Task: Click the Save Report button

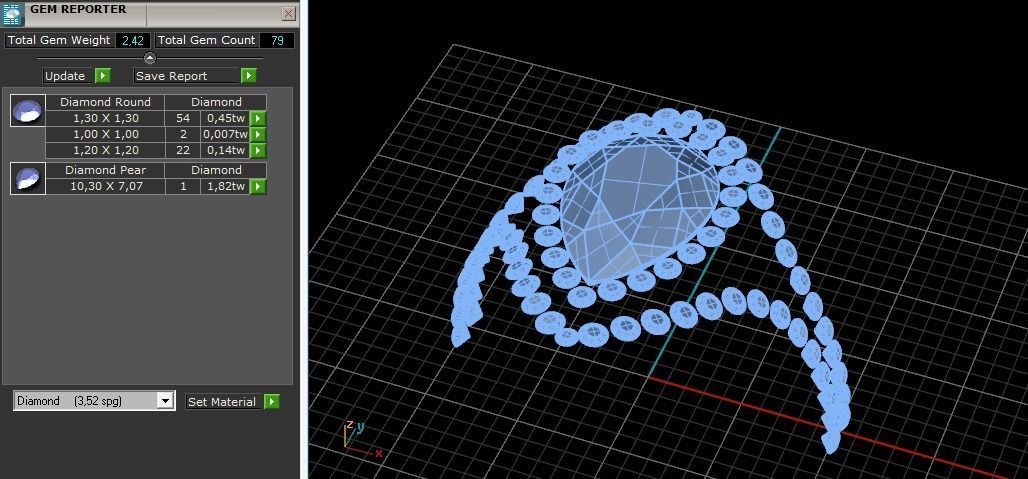Action: pos(186,76)
